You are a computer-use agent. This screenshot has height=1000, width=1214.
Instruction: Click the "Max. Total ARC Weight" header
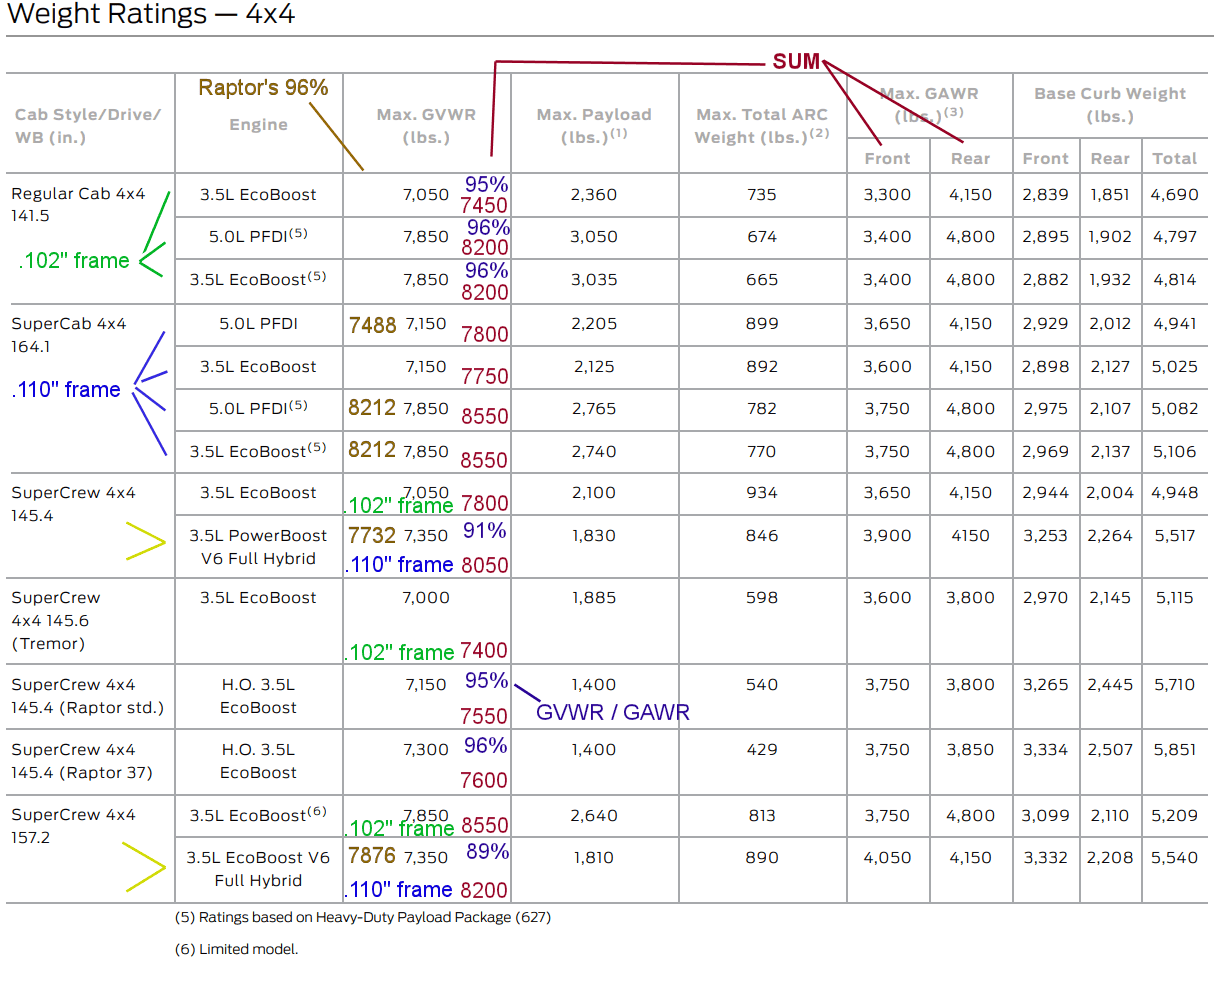coord(762,126)
